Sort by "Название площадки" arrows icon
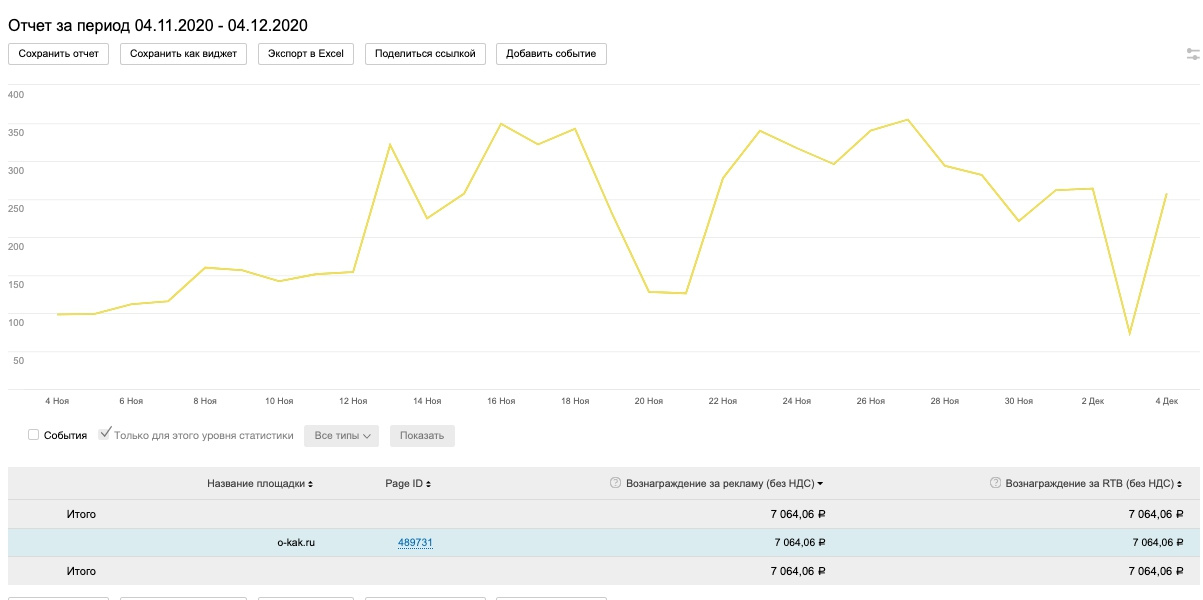Viewport: 1203px width, 600px height. click(x=310, y=484)
